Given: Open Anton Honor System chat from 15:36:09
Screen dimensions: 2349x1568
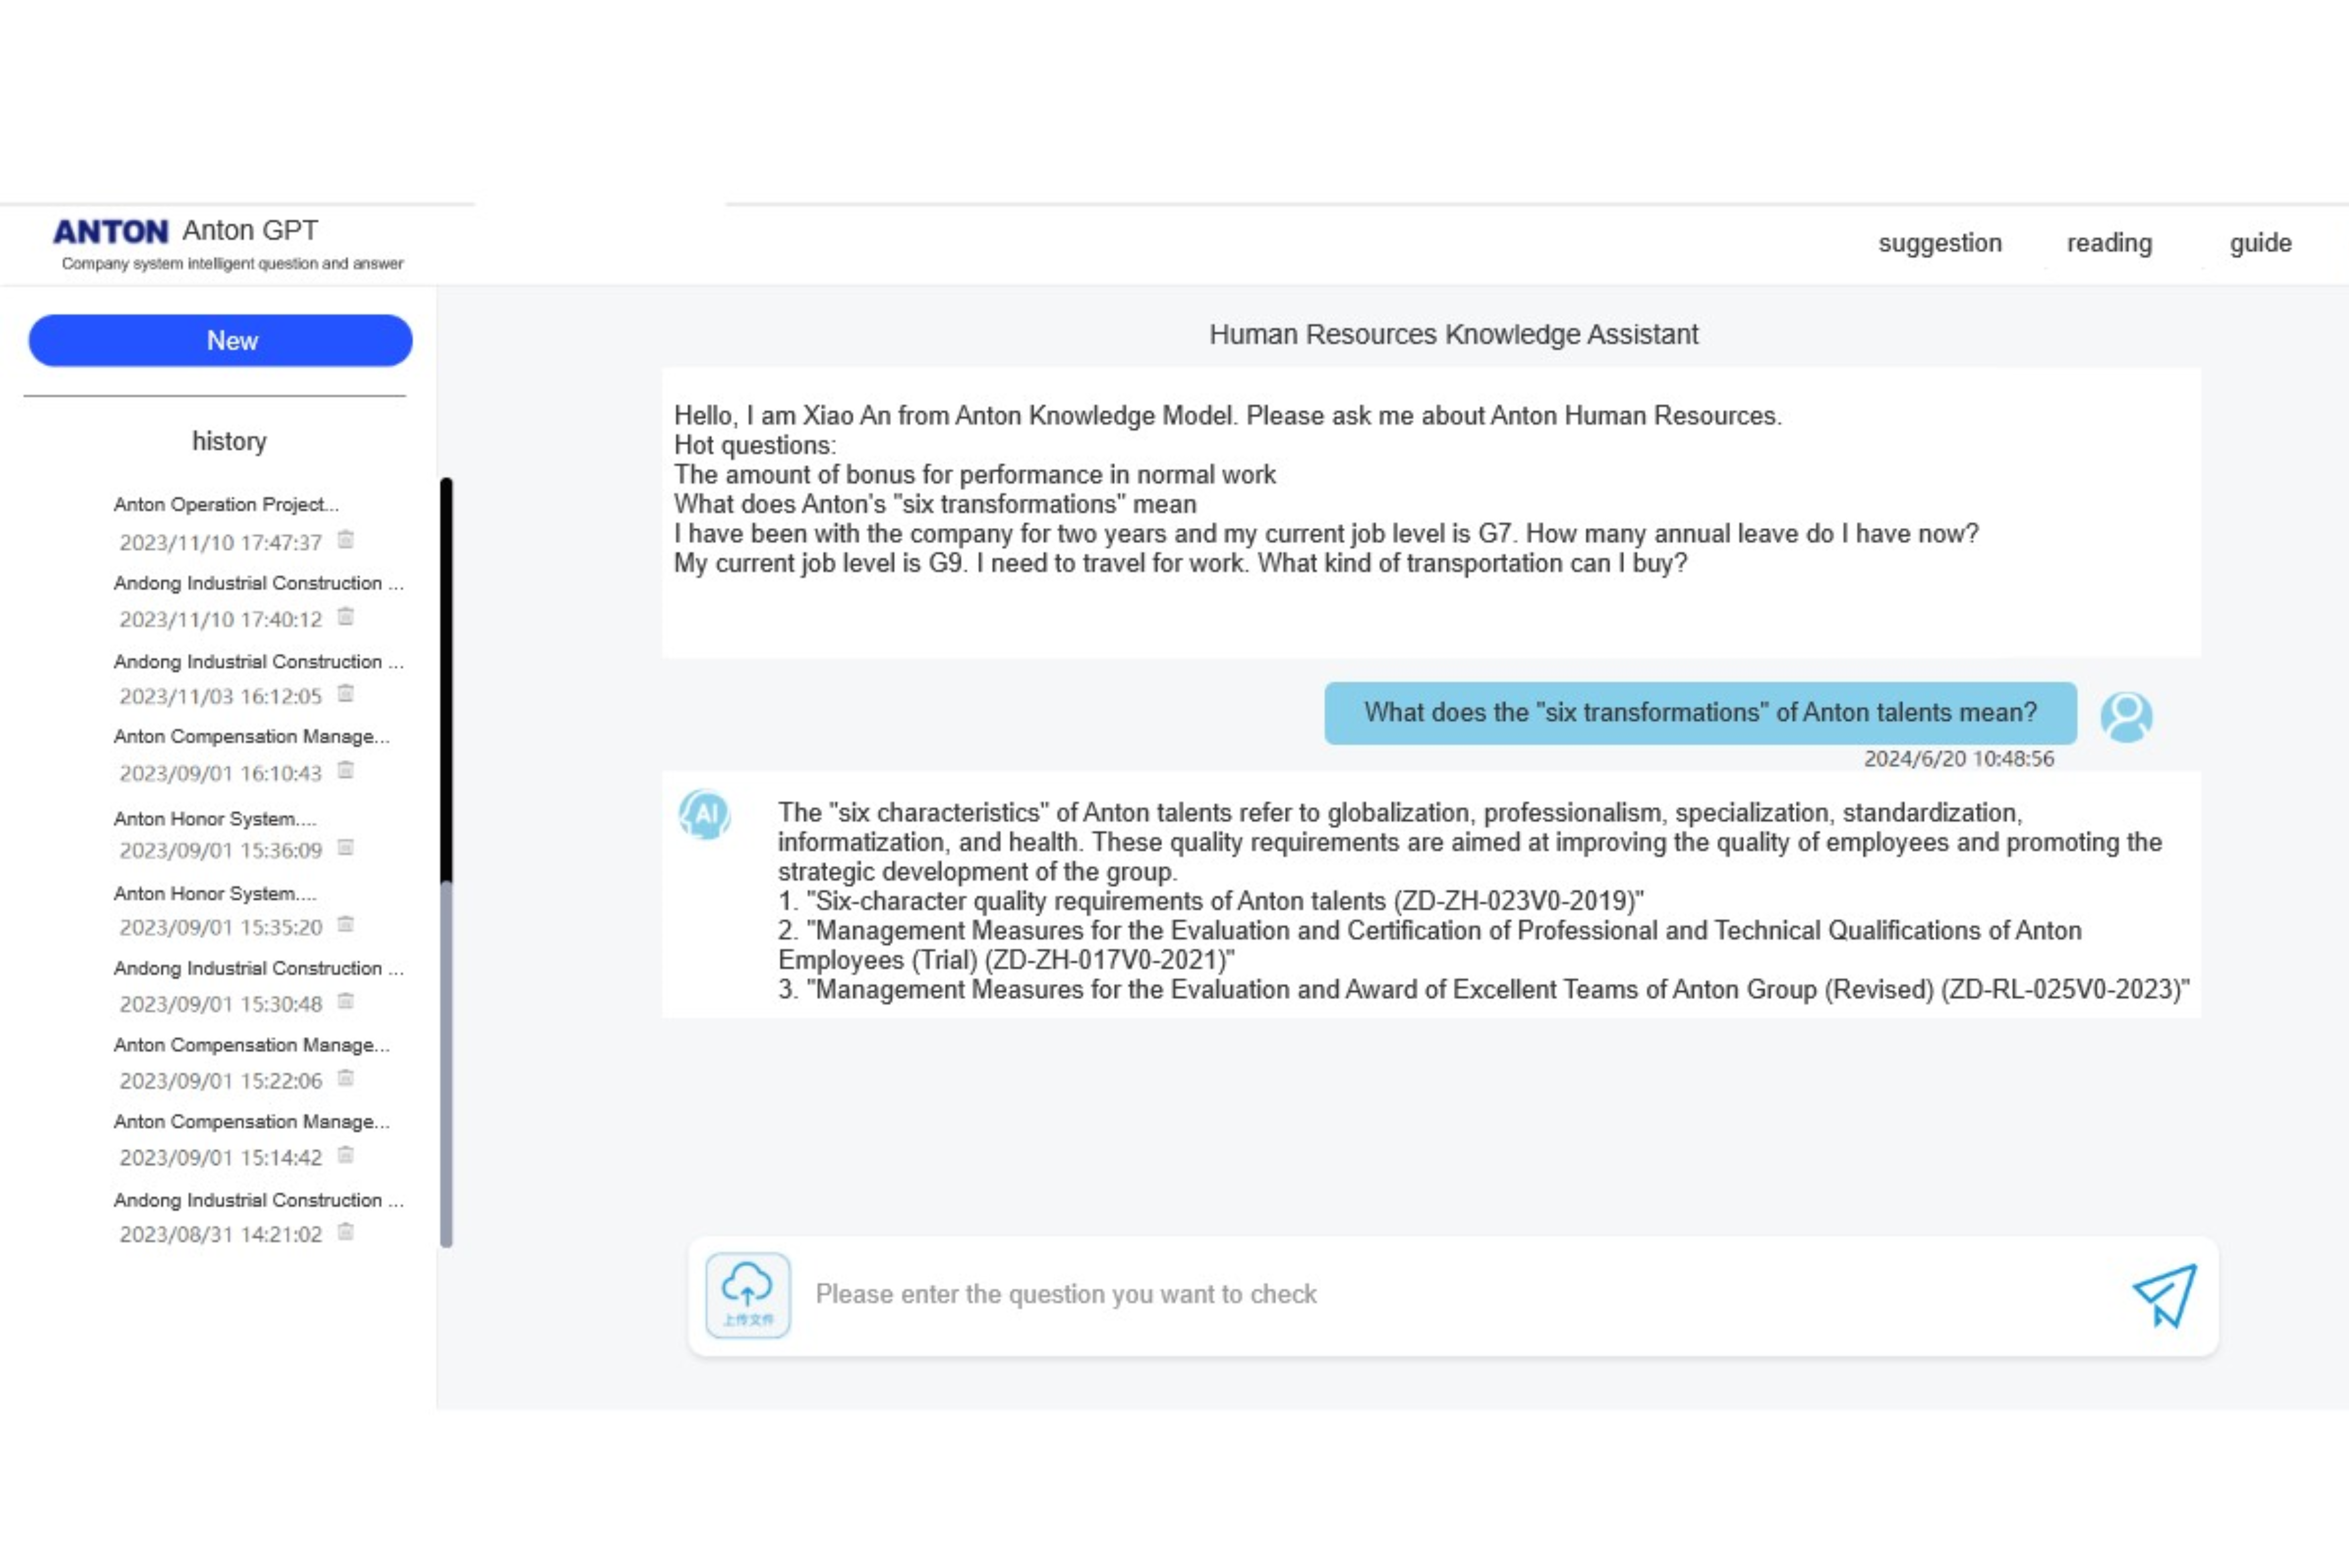Looking at the screenshot, I should [215, 819].
